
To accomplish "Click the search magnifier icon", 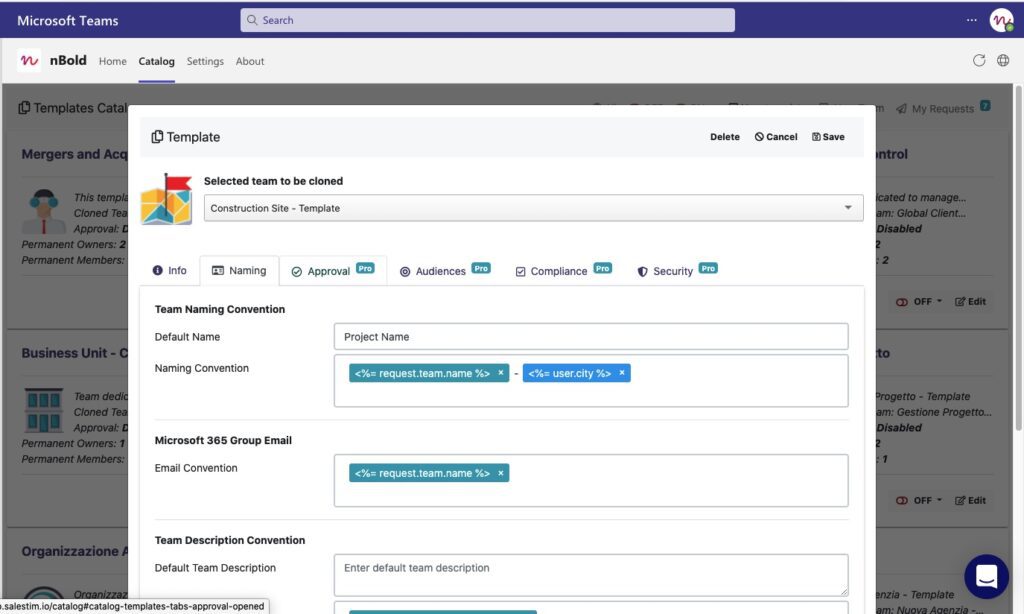I will point(252,20).
